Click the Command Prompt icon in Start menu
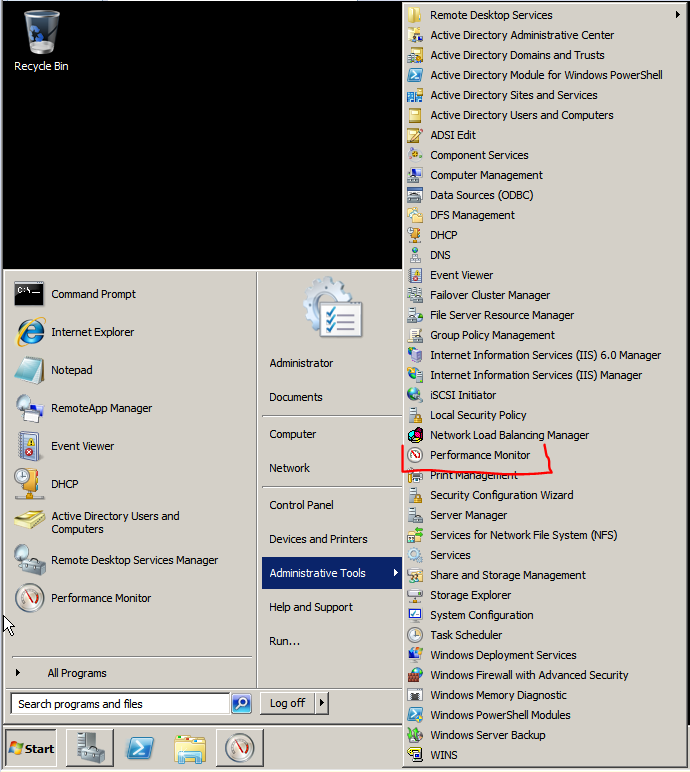This screenshot has width=690, height=772. click(29, 293)
